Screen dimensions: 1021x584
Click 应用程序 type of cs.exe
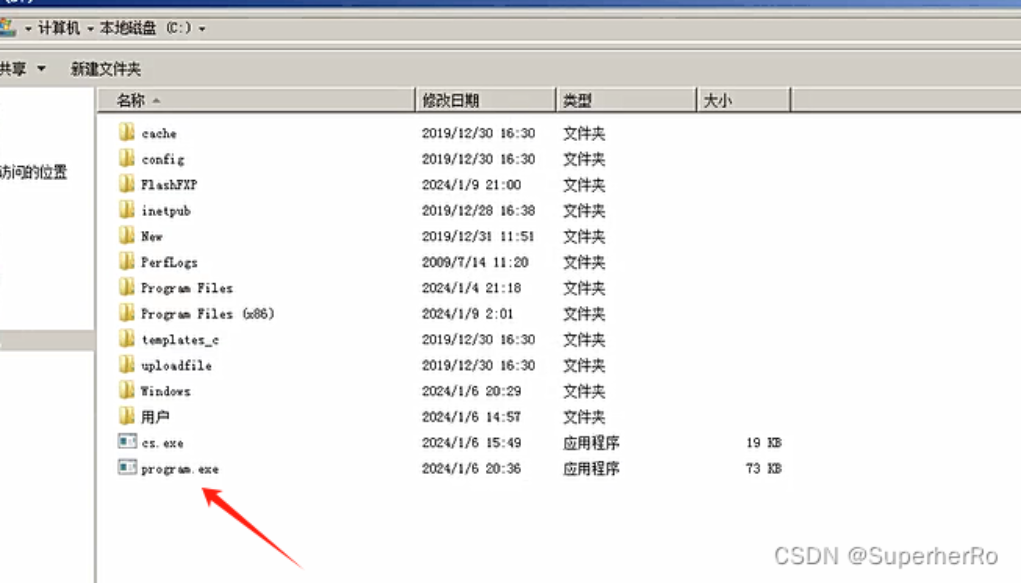tap(591, 443)
